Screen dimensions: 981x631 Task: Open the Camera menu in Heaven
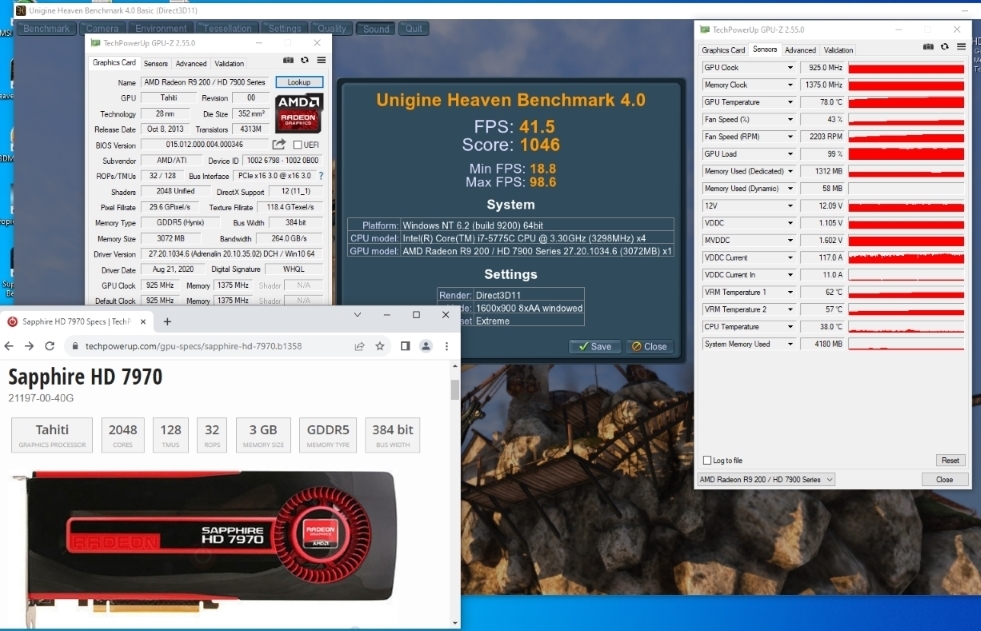click(102, 29)
